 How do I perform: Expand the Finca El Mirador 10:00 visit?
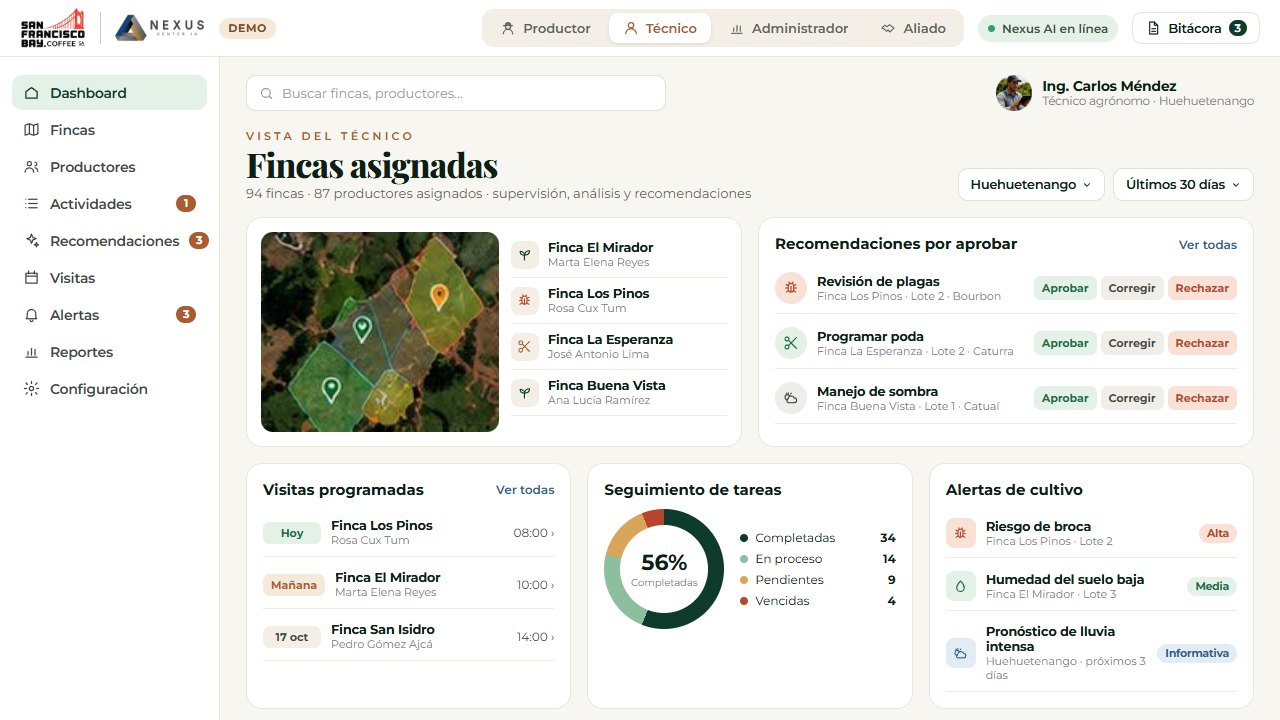pyautogui.click(x=408, y=584)
